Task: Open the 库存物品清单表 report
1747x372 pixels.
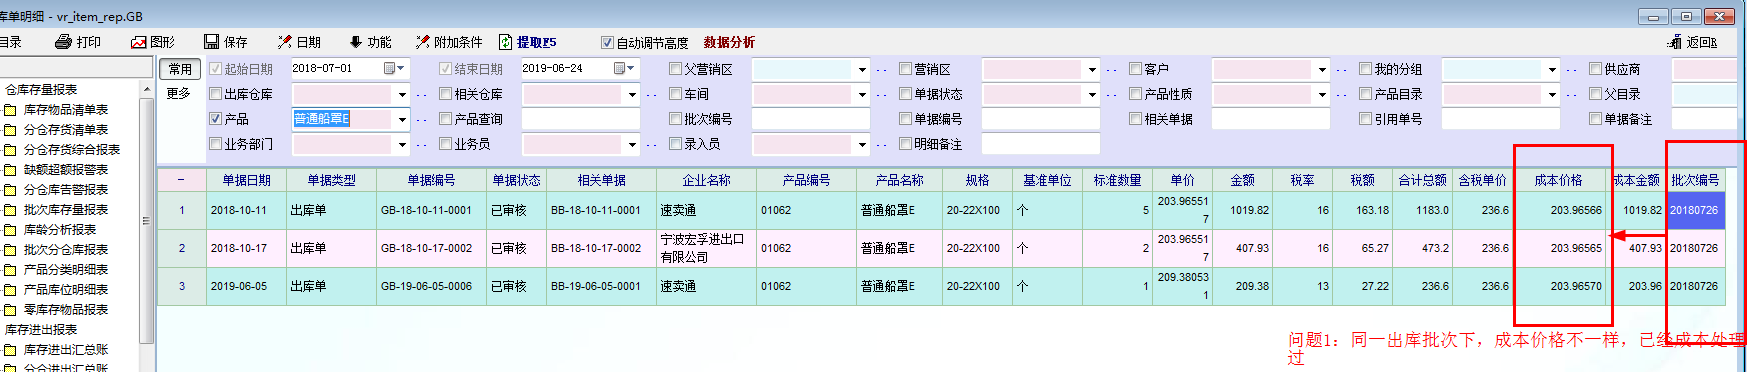Action: coord(66,110)
